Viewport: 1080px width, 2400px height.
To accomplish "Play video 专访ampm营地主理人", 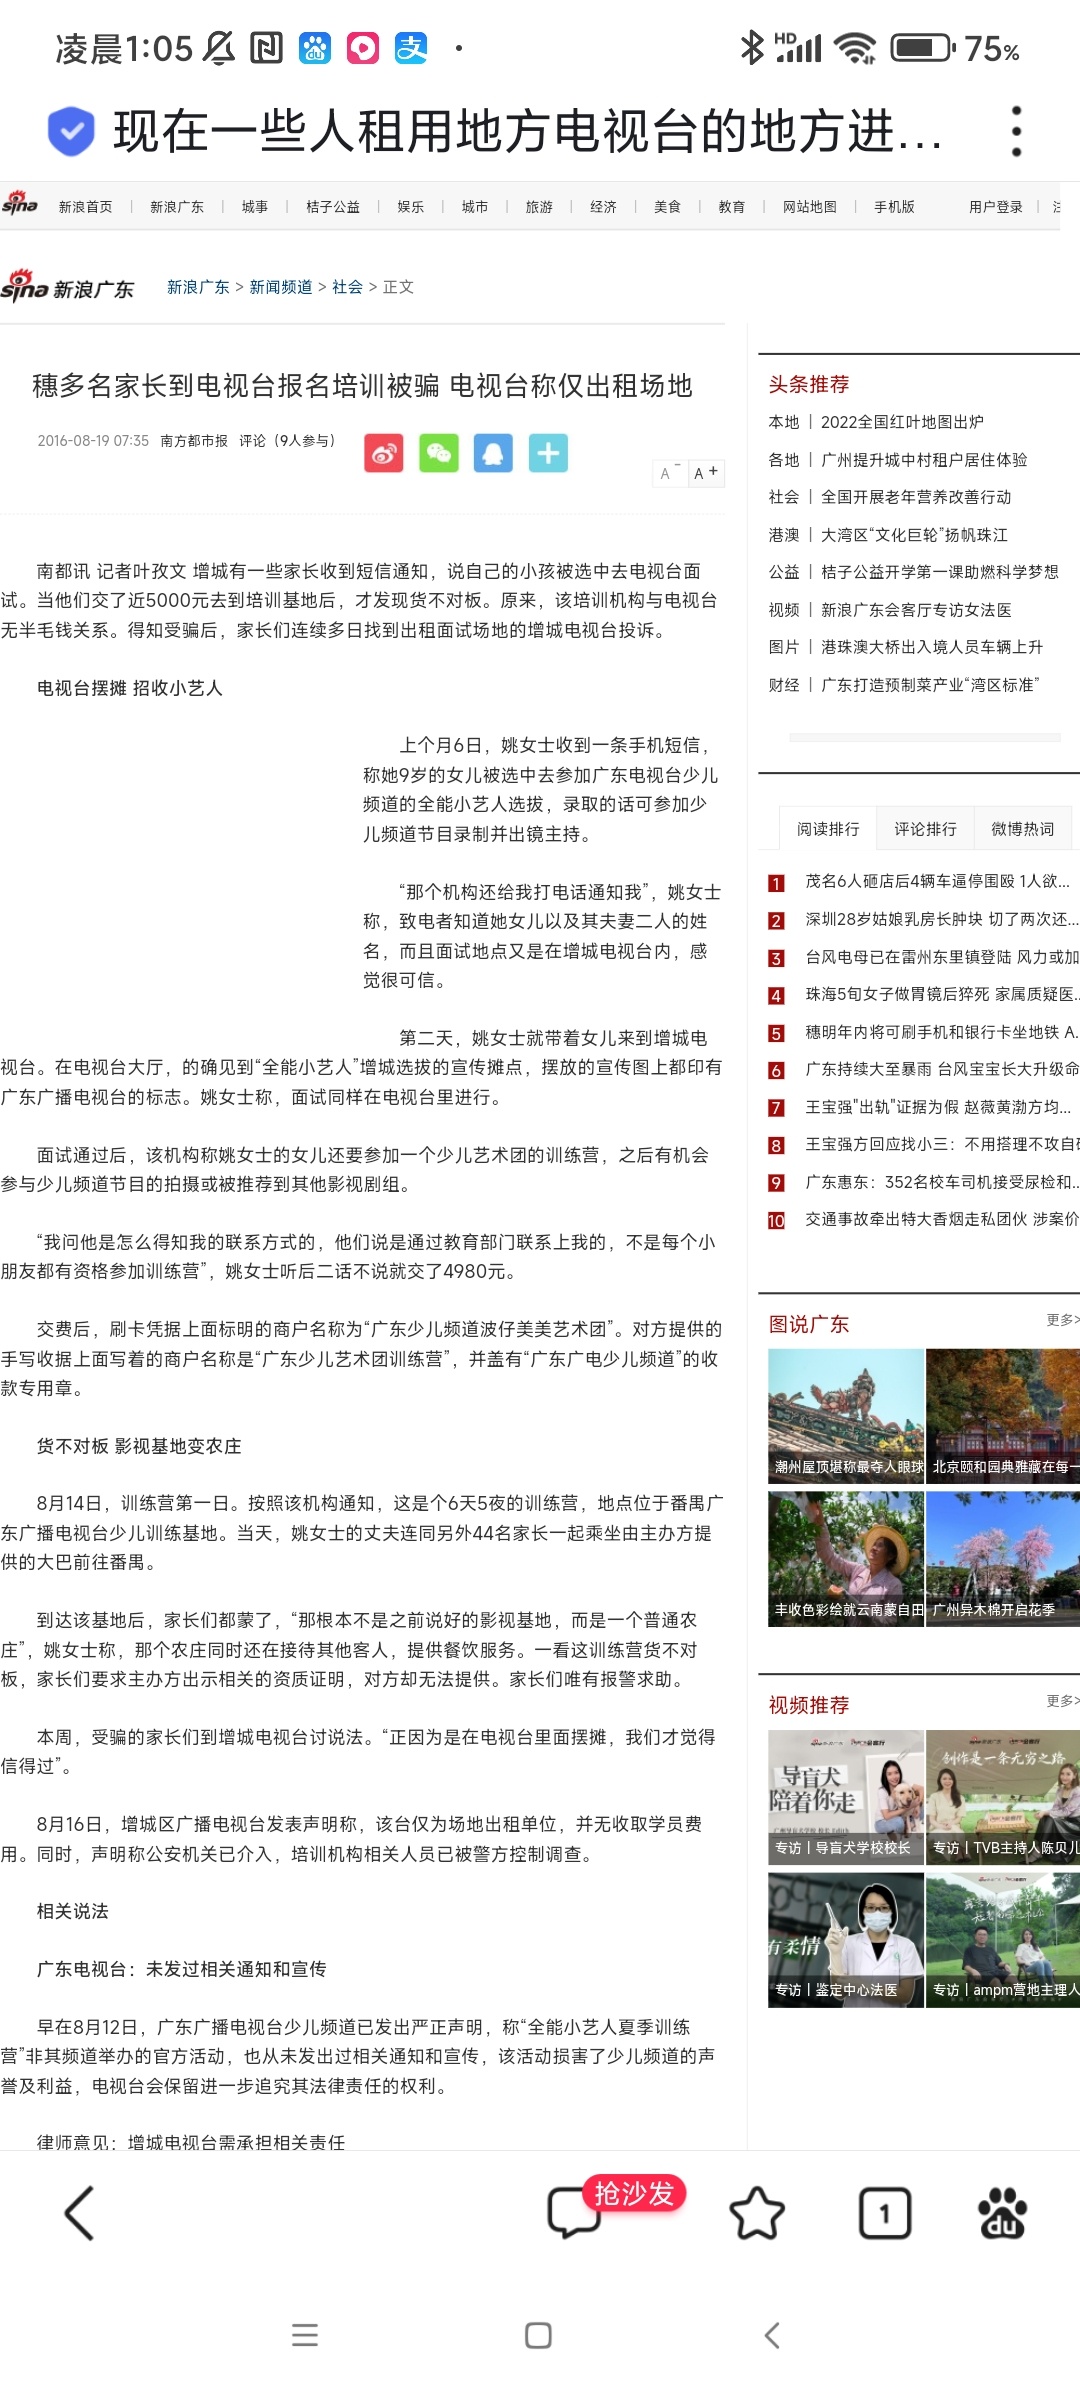I will coord(1003,1939).
